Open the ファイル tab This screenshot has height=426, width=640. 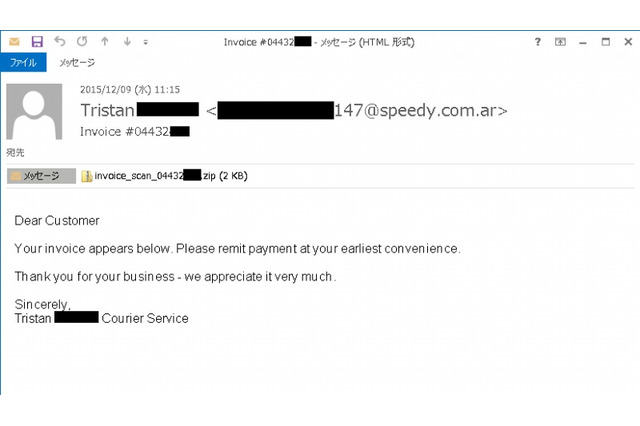[23, 62]
